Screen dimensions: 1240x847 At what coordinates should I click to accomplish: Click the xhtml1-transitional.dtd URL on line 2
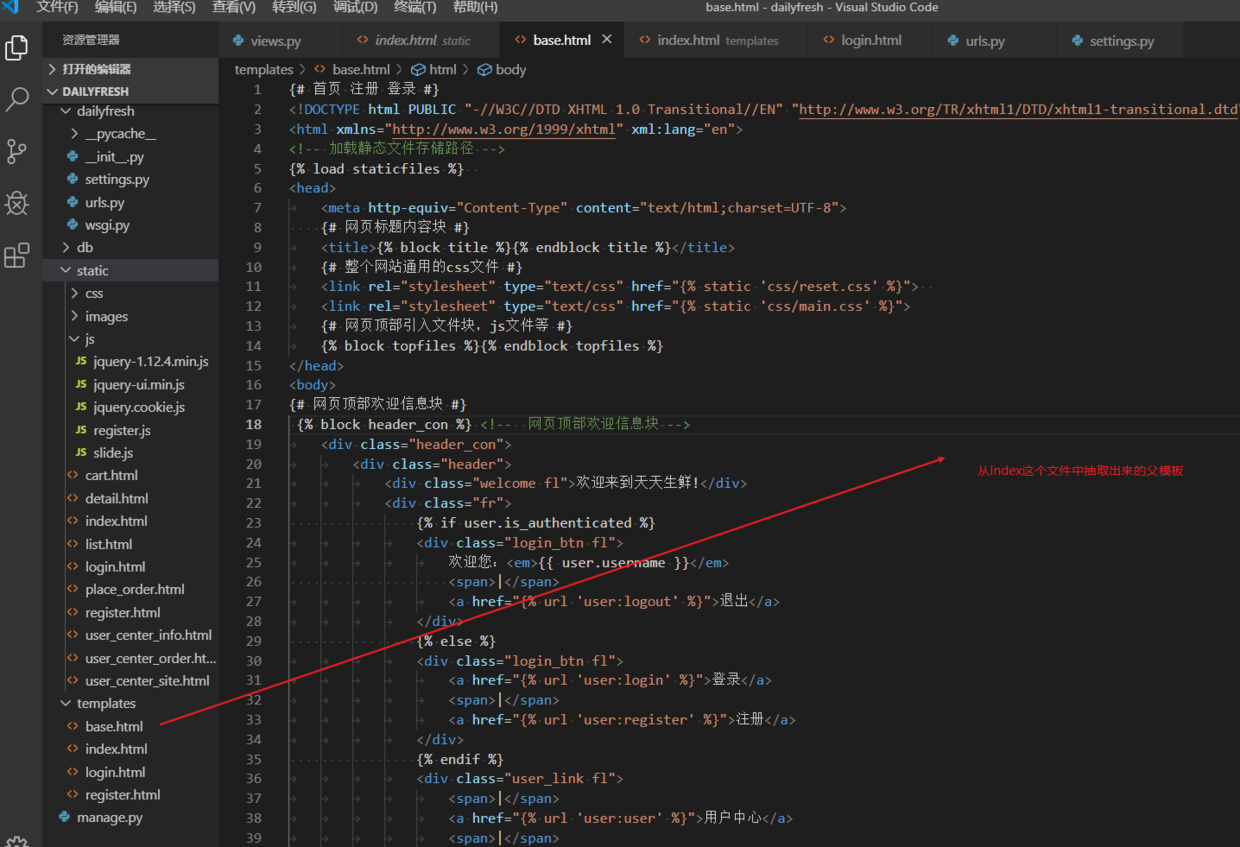(1018, 109)
